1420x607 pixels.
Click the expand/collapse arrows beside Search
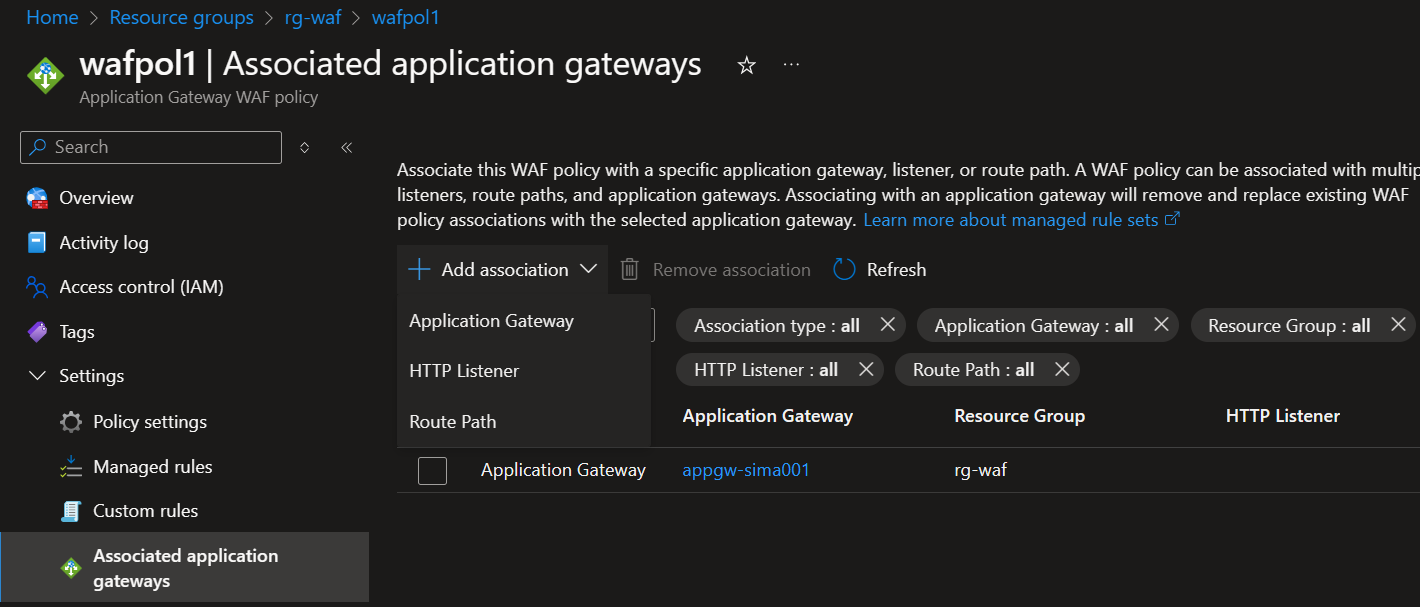click(x=305, y=148)
